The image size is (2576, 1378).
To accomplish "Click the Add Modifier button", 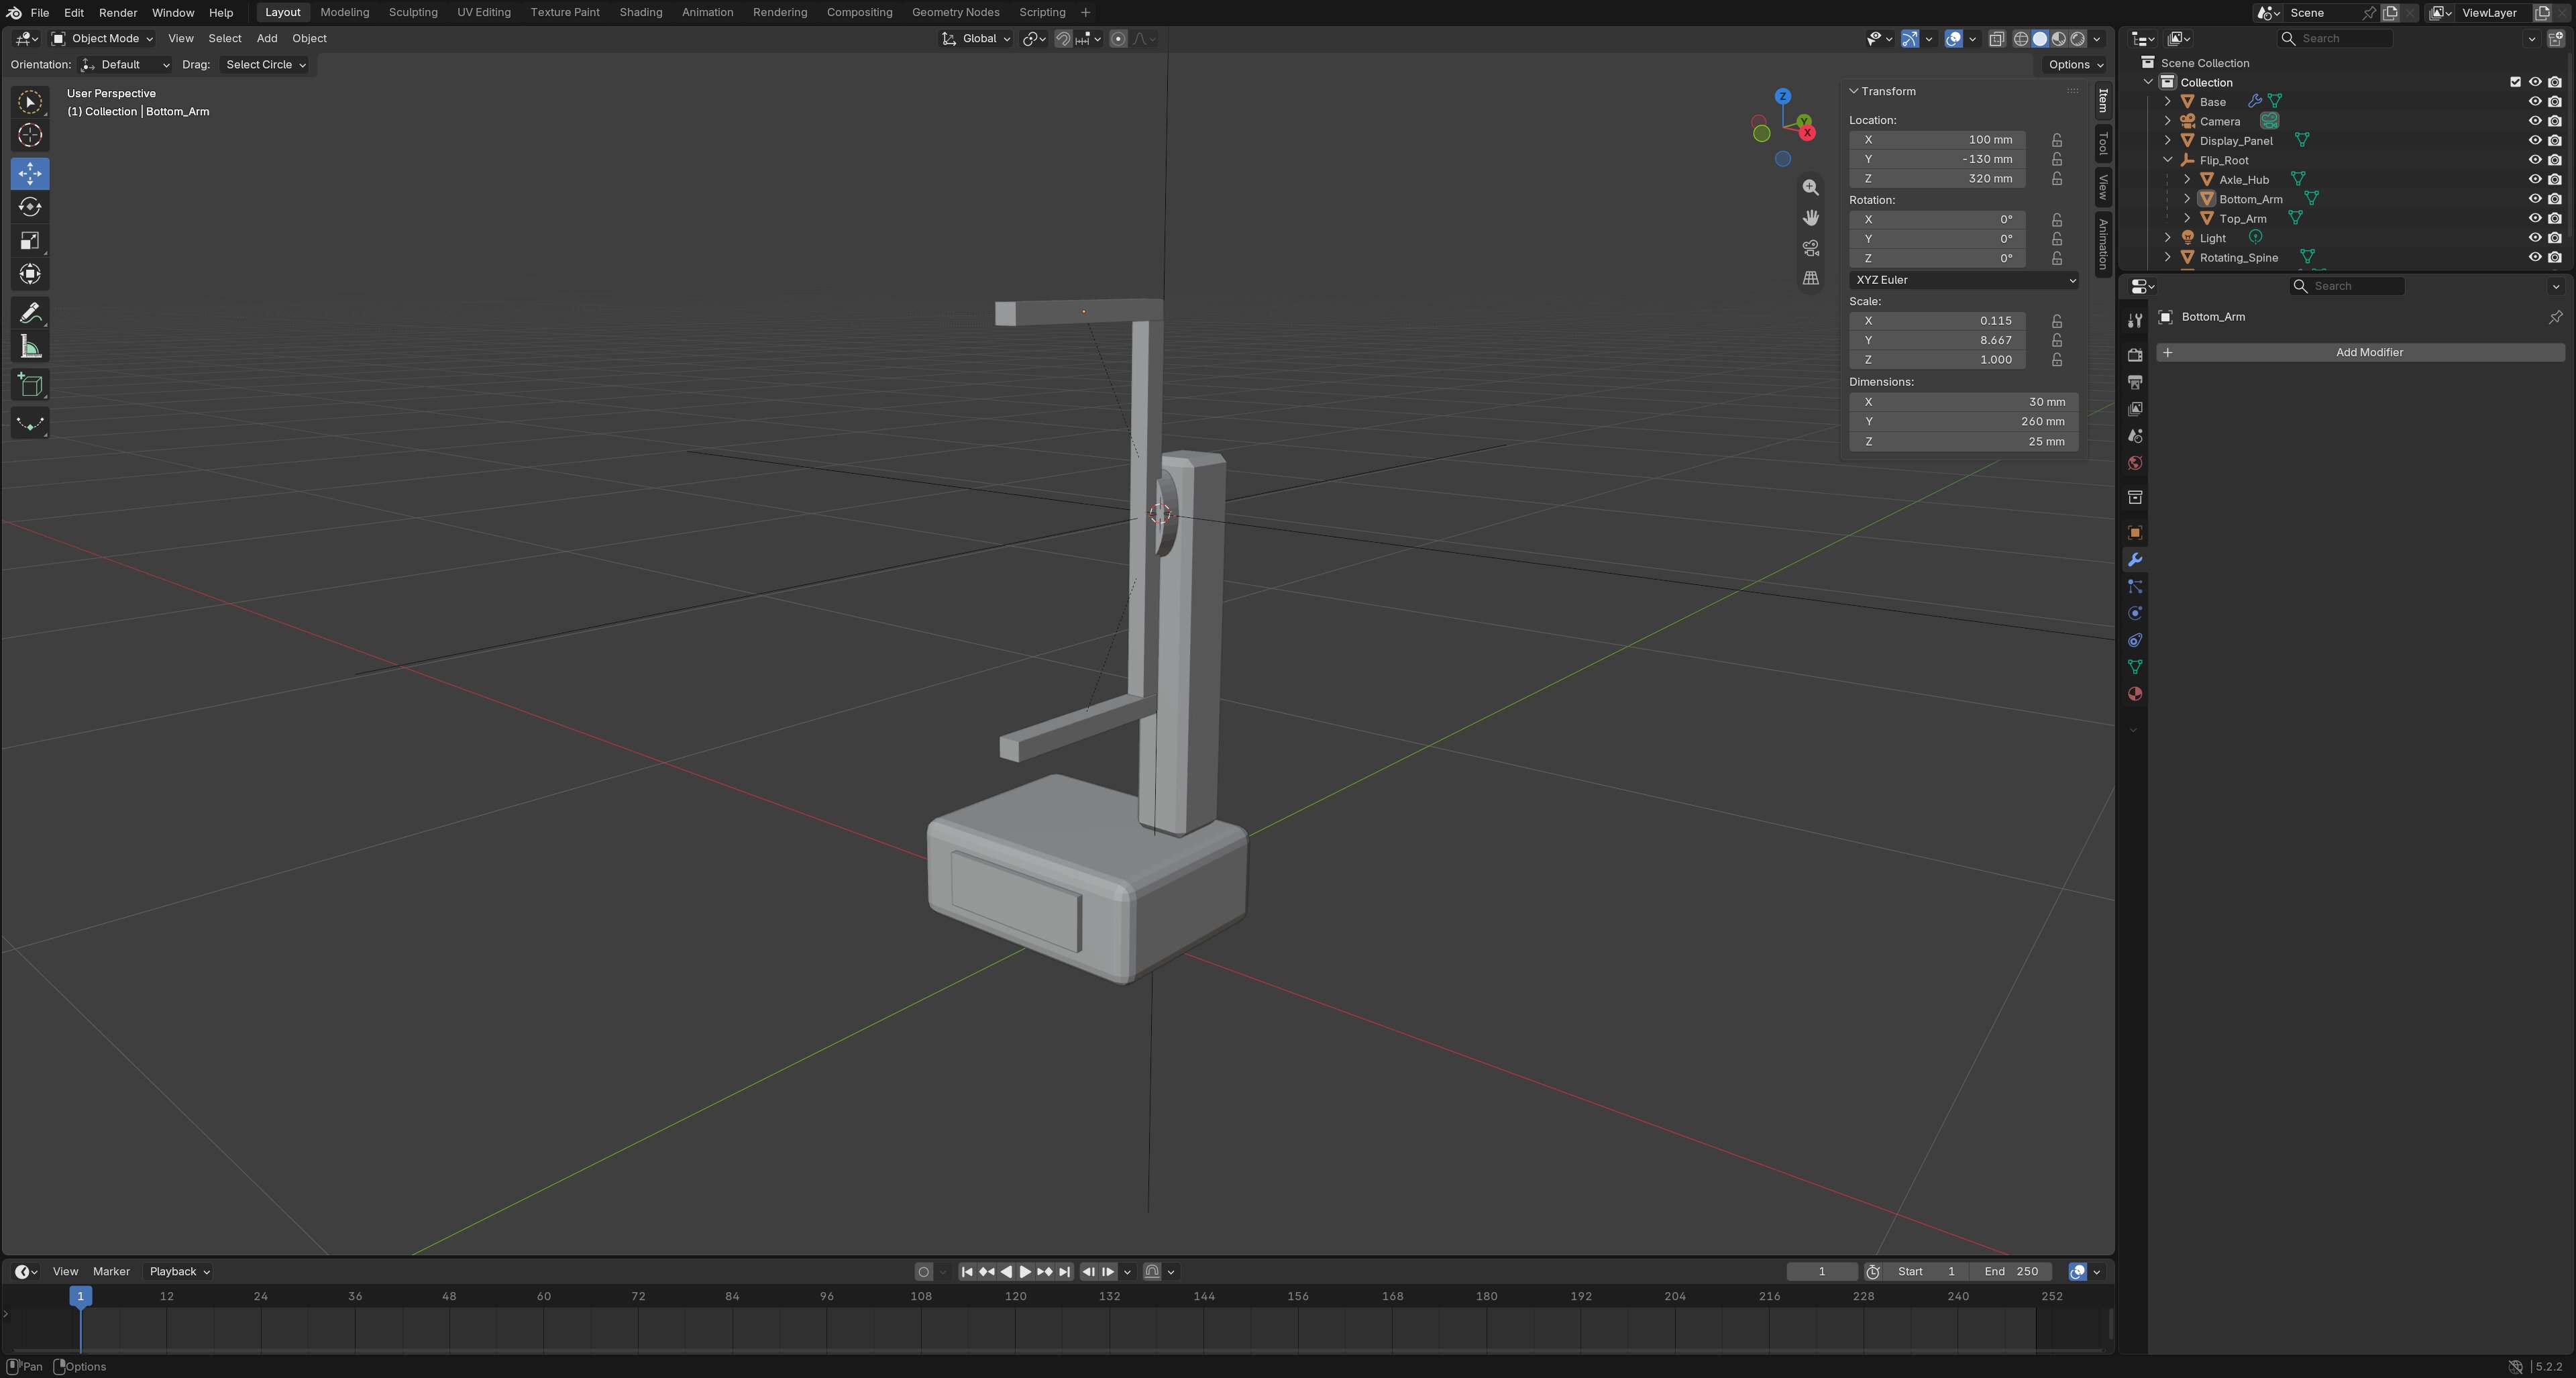I will click(x=2360, y=352).
